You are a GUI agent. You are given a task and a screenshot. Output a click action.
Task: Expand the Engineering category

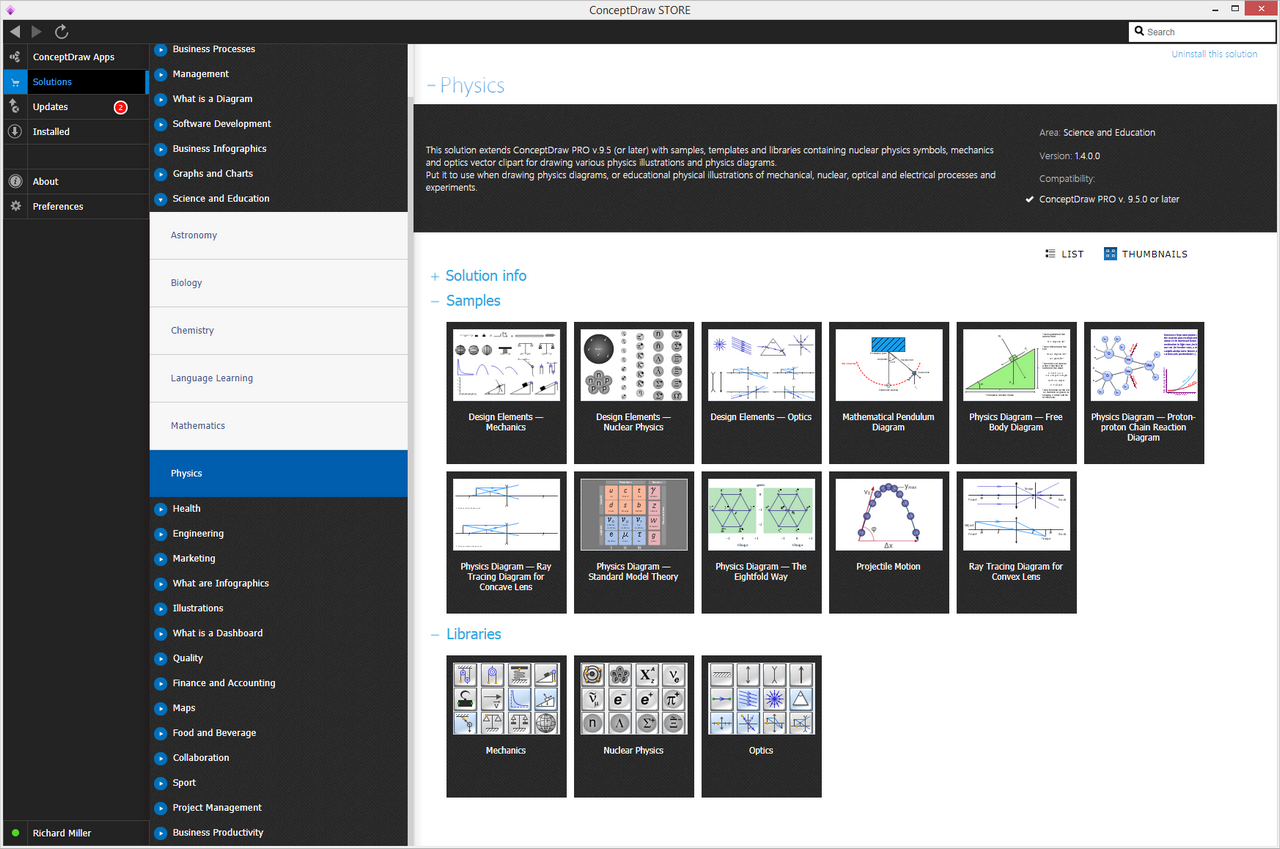click(x=161, y=534)
